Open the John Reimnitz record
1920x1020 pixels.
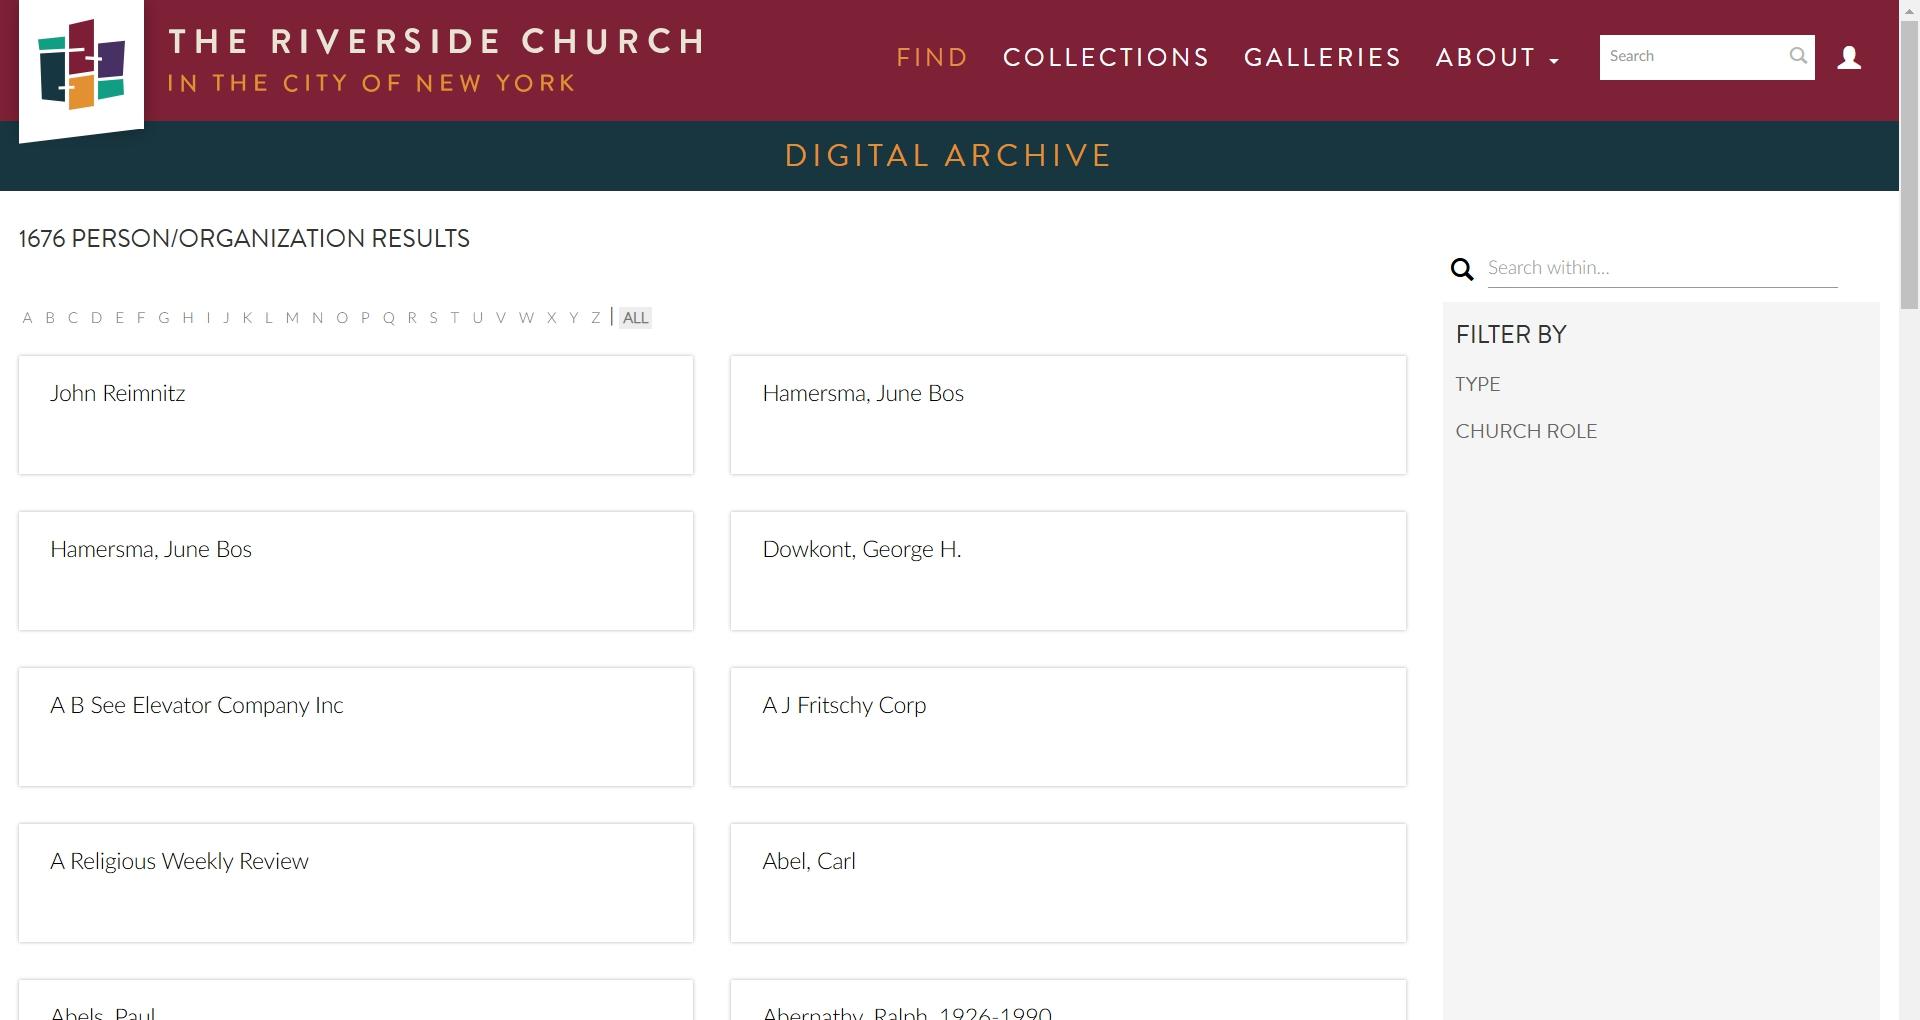(x=118, y=394)
